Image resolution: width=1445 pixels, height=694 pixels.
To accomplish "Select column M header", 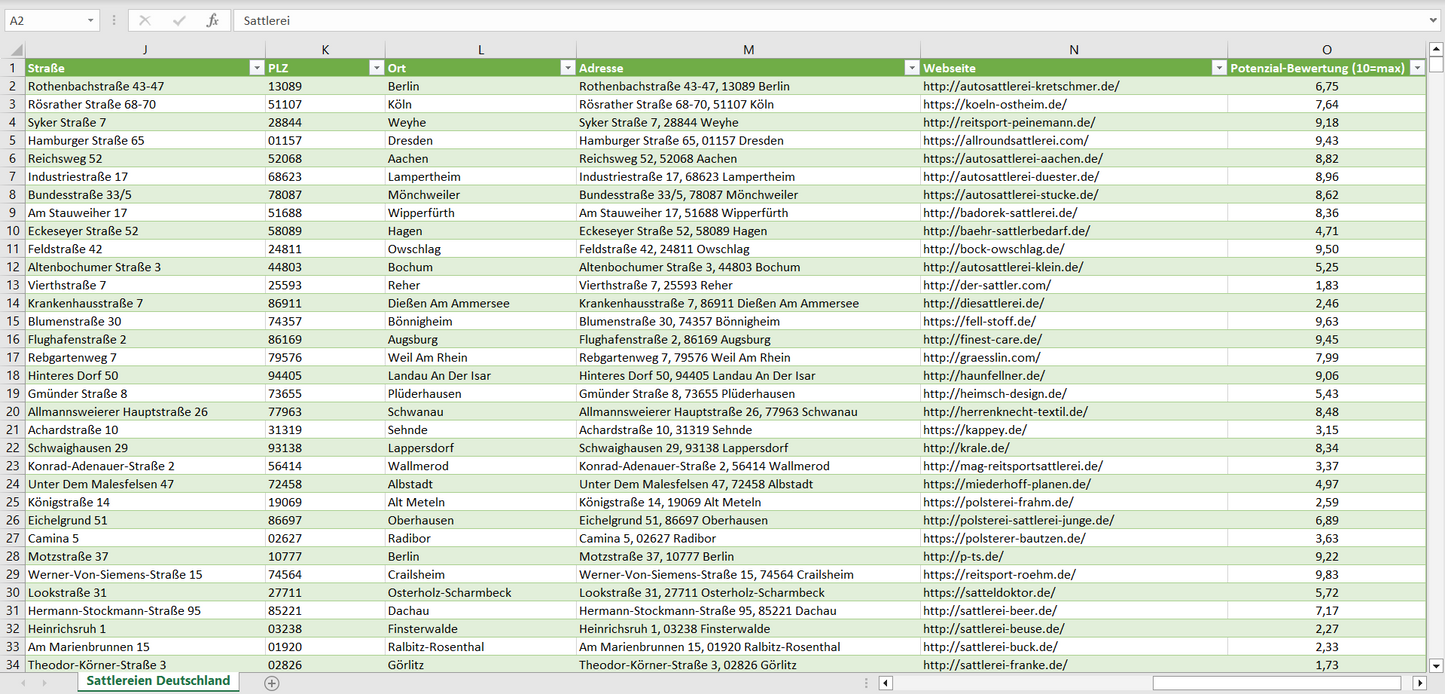I will tap(749, 50).
